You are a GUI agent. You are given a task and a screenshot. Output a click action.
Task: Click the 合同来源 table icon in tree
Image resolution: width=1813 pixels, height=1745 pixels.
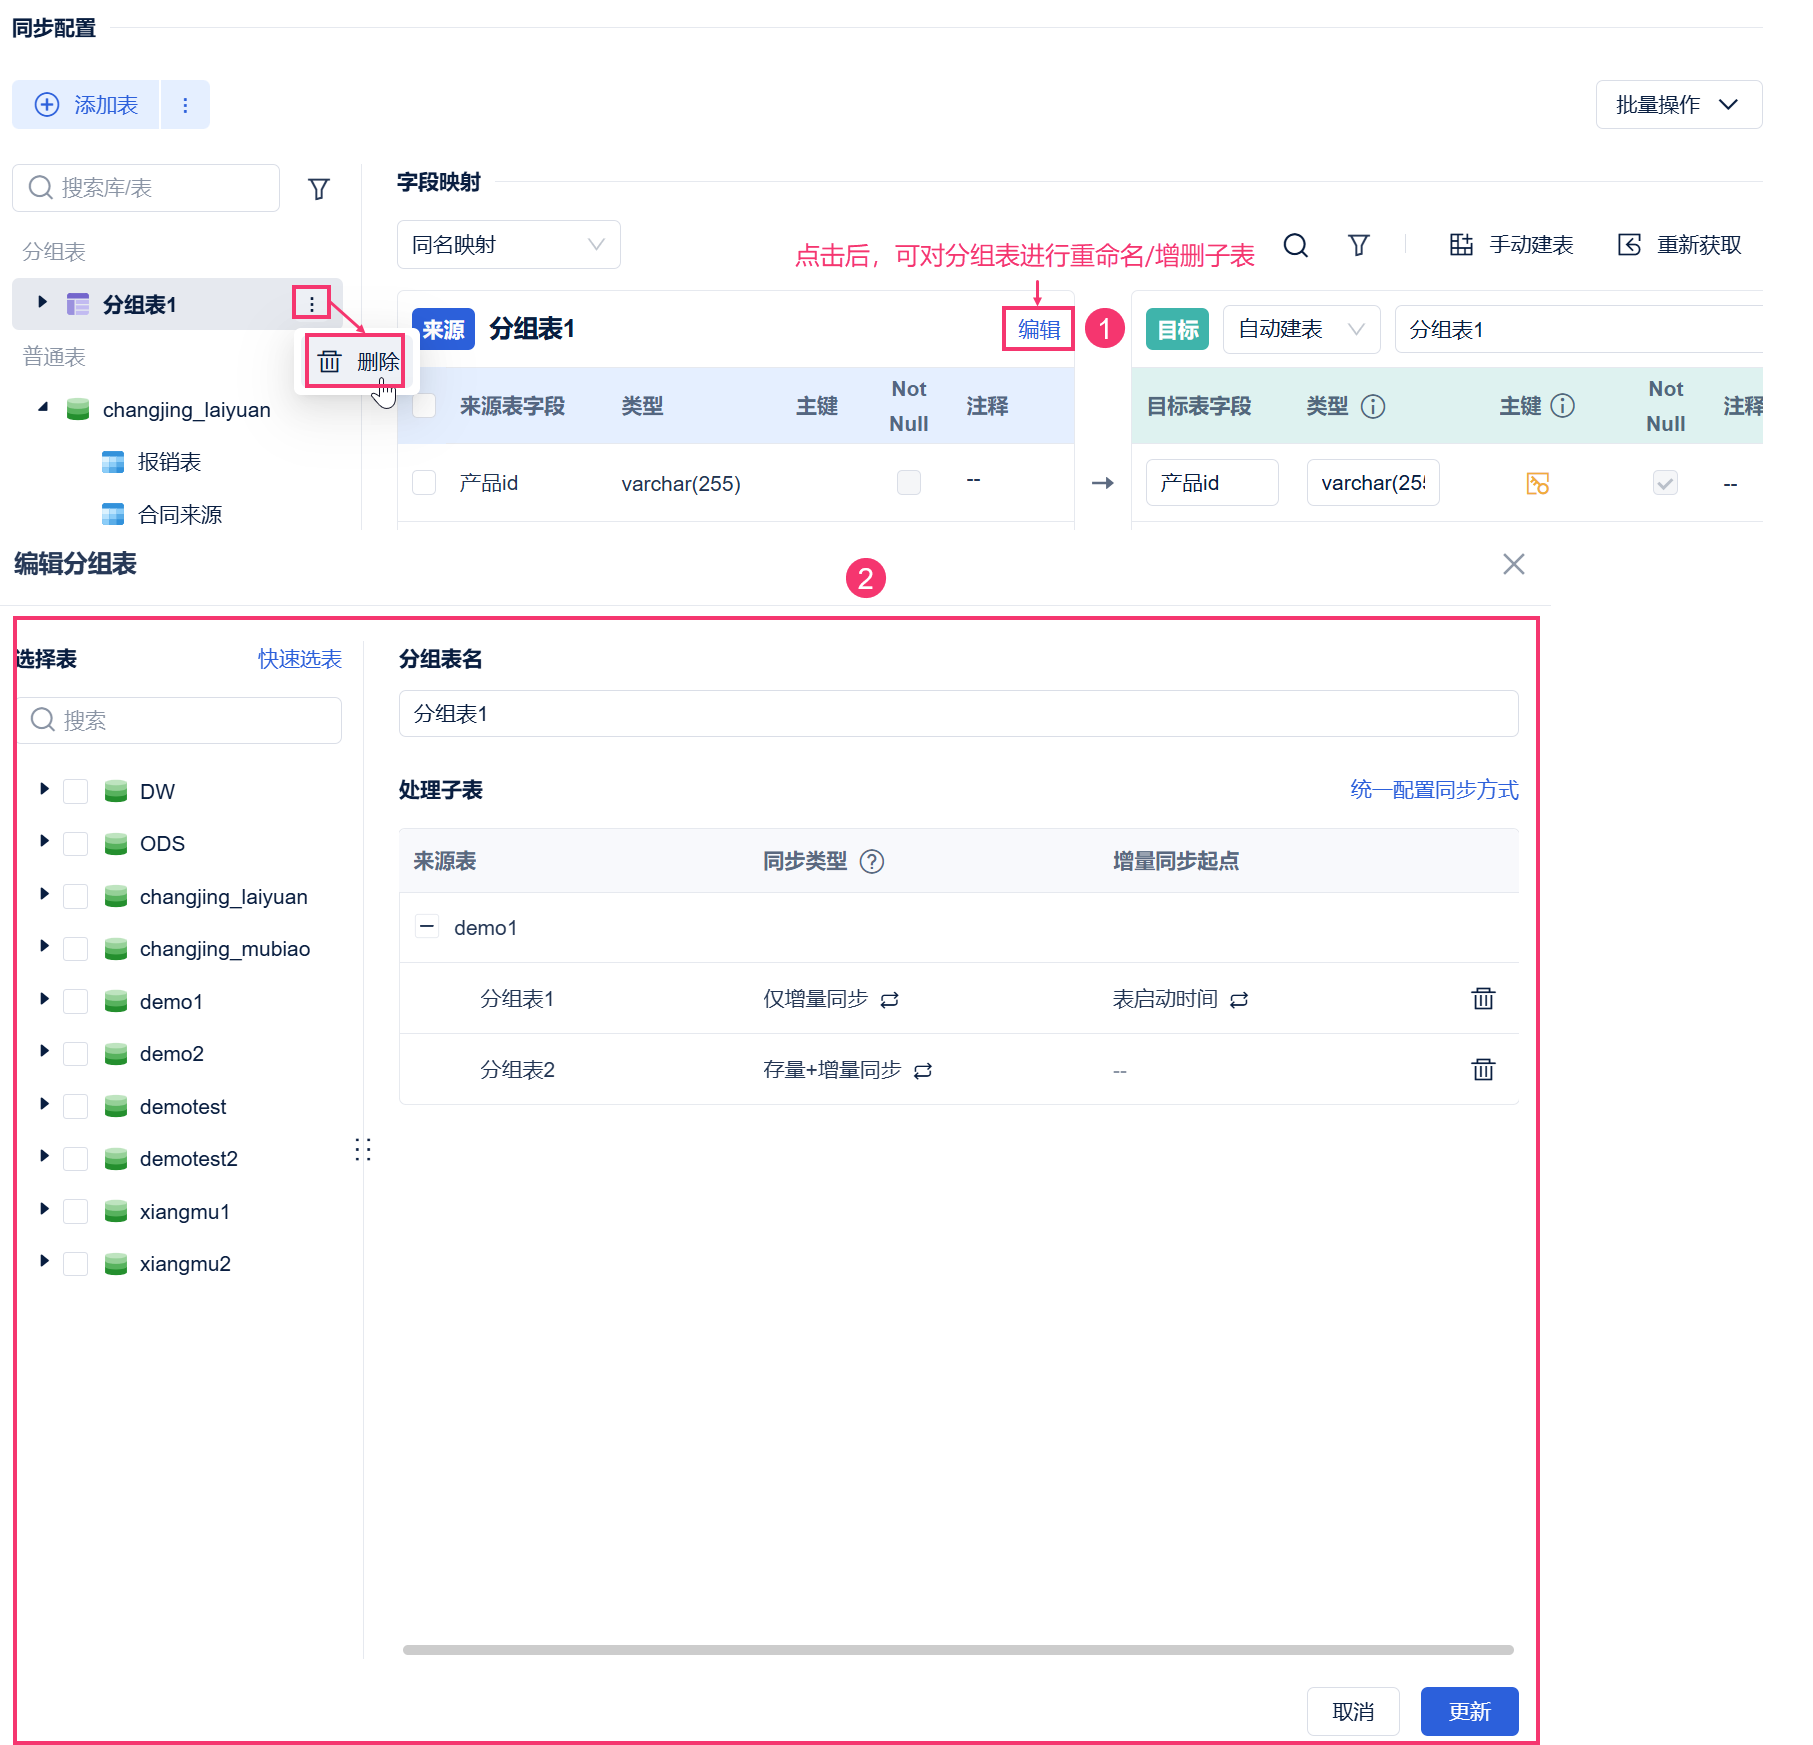point(113,514)
